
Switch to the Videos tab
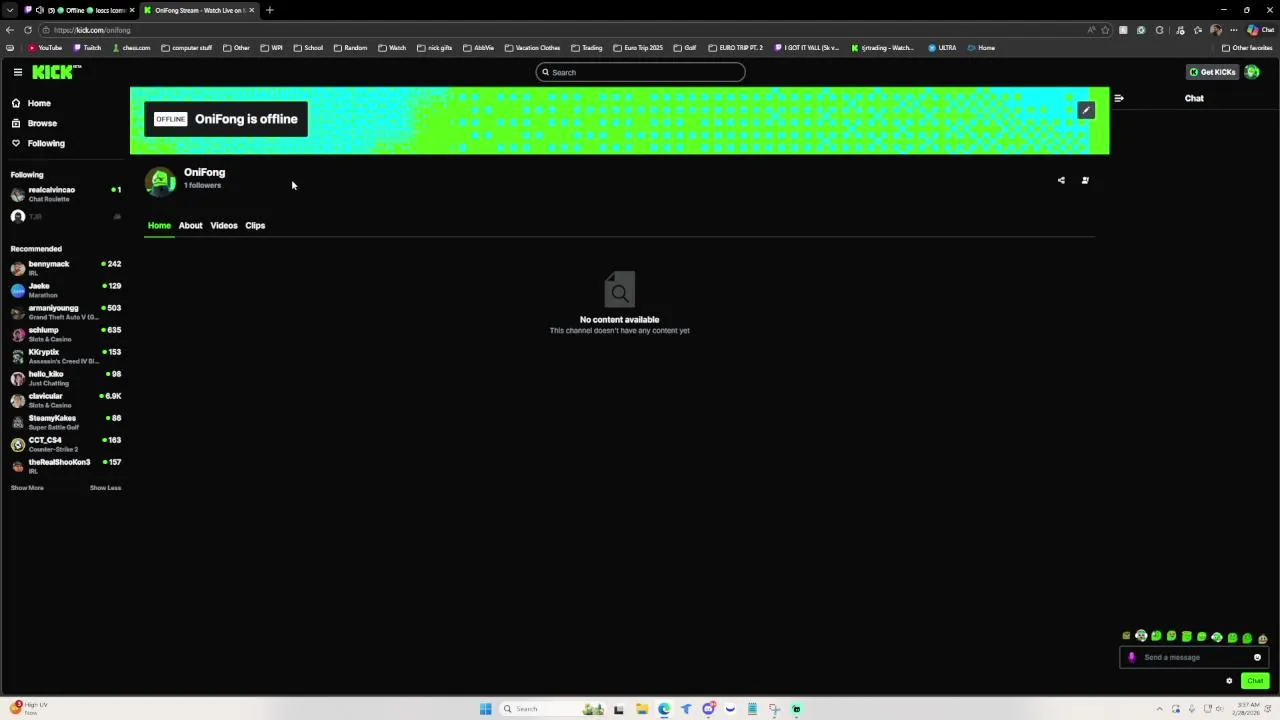click(x=224, y=225)
